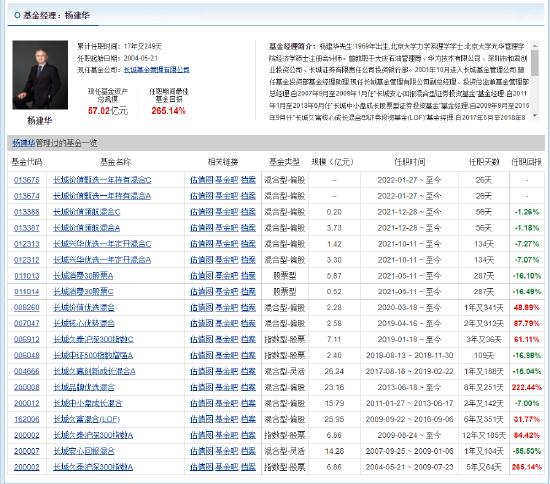Click the 杨建华 manager portrait photo
The width and height of the screenshot is (550, 484).
coord(40,75)
